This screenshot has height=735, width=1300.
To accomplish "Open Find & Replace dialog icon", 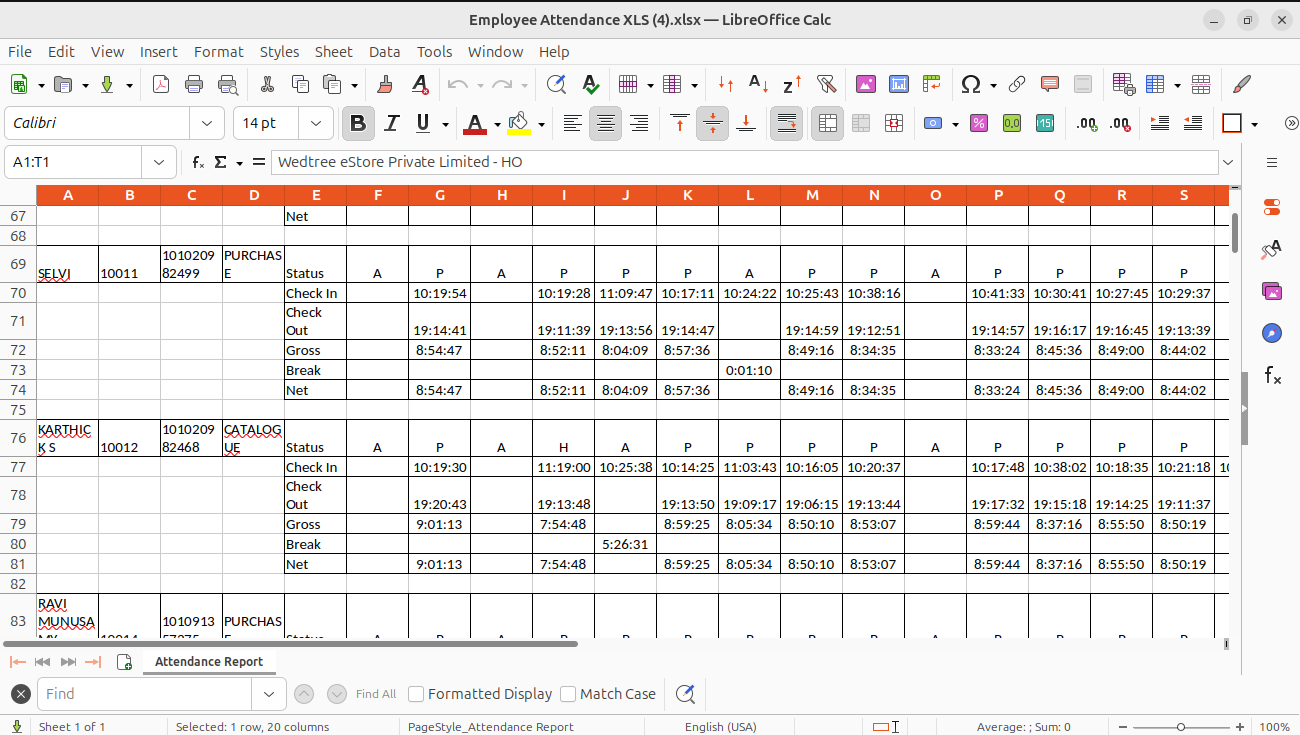I will (556, 85).
